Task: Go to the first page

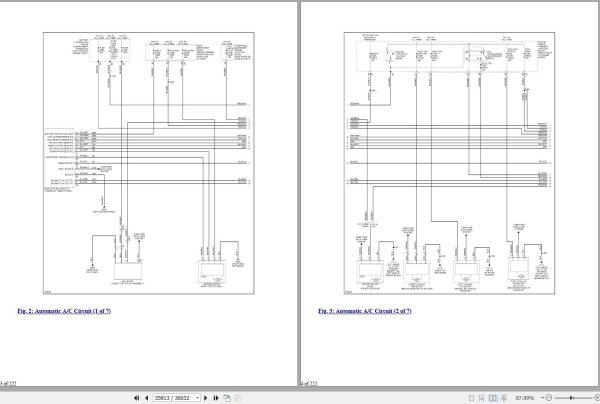Action: [136, 398]
